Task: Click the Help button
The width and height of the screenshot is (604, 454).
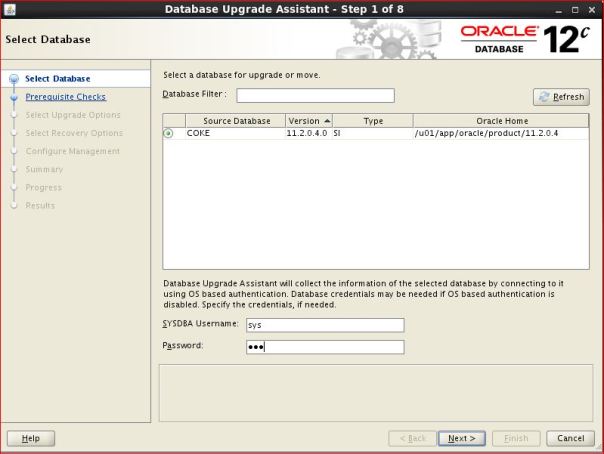Action: click(x=31, y=438)
